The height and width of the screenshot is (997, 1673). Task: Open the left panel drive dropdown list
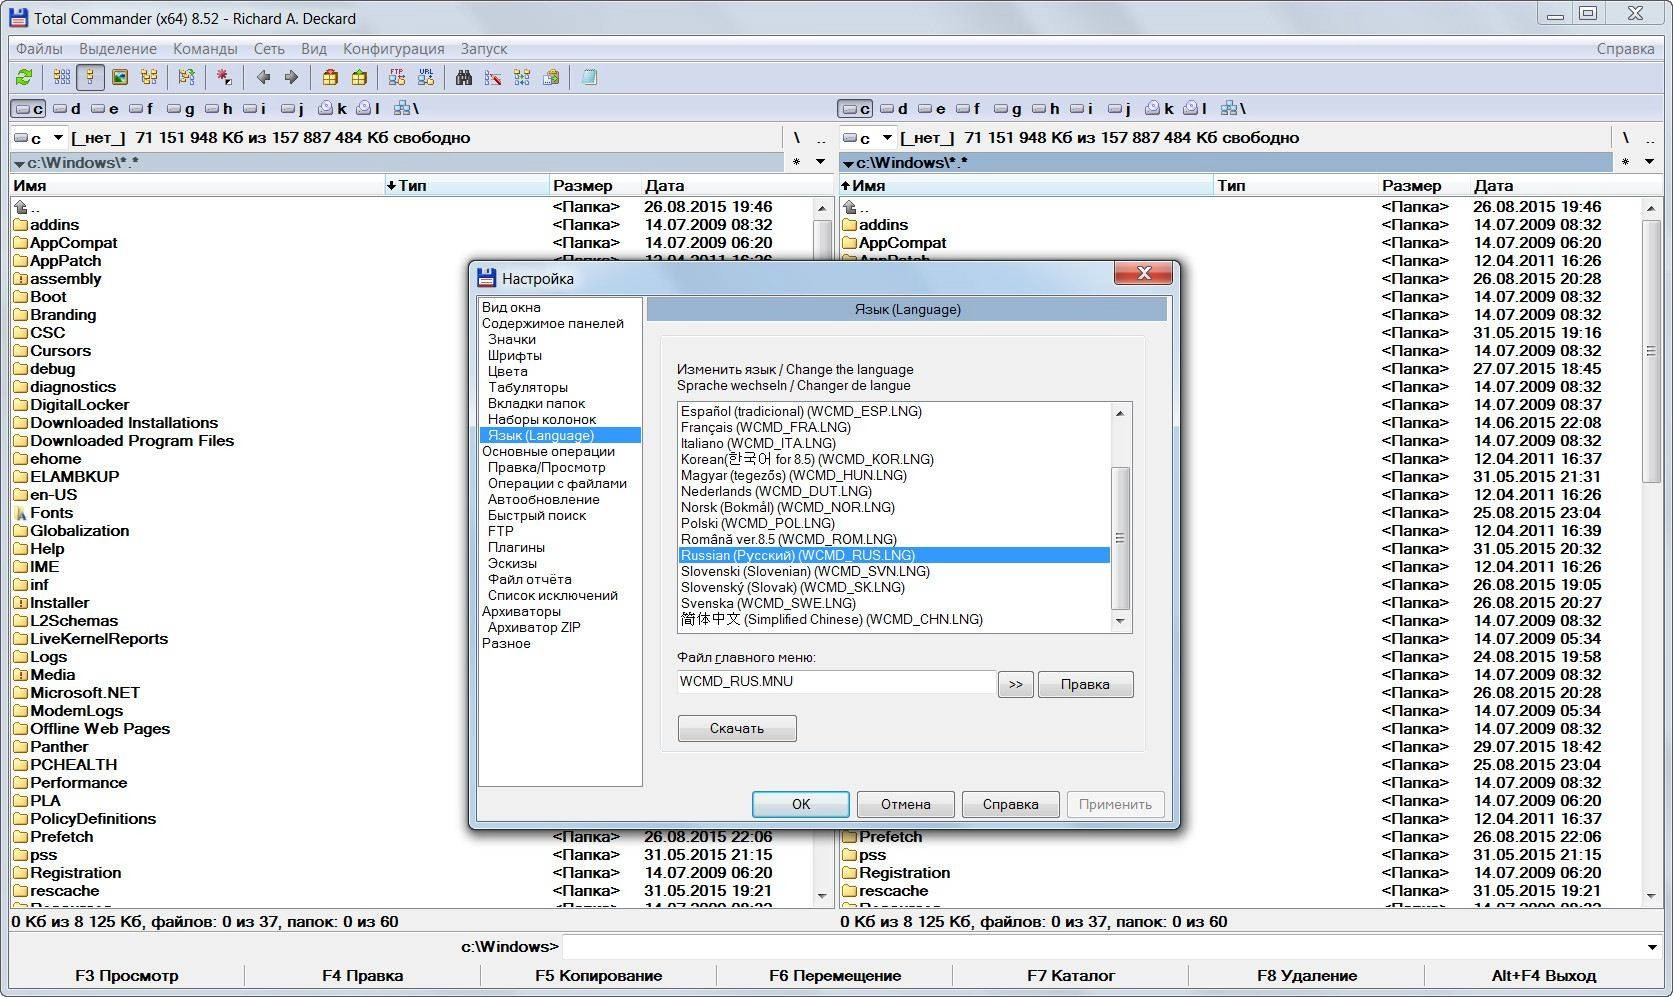58,138
